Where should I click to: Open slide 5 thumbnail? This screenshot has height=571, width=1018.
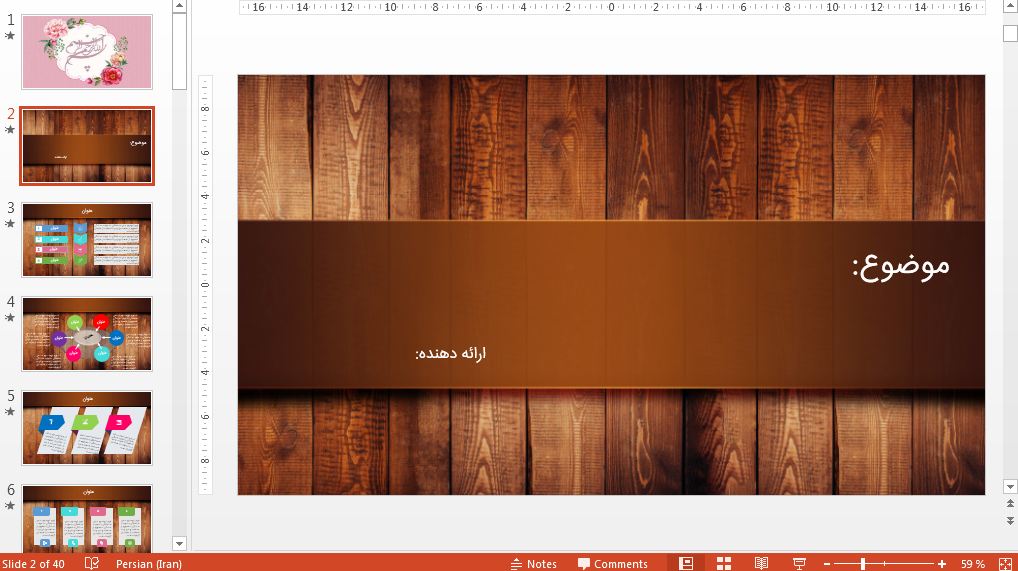(87, 428)
